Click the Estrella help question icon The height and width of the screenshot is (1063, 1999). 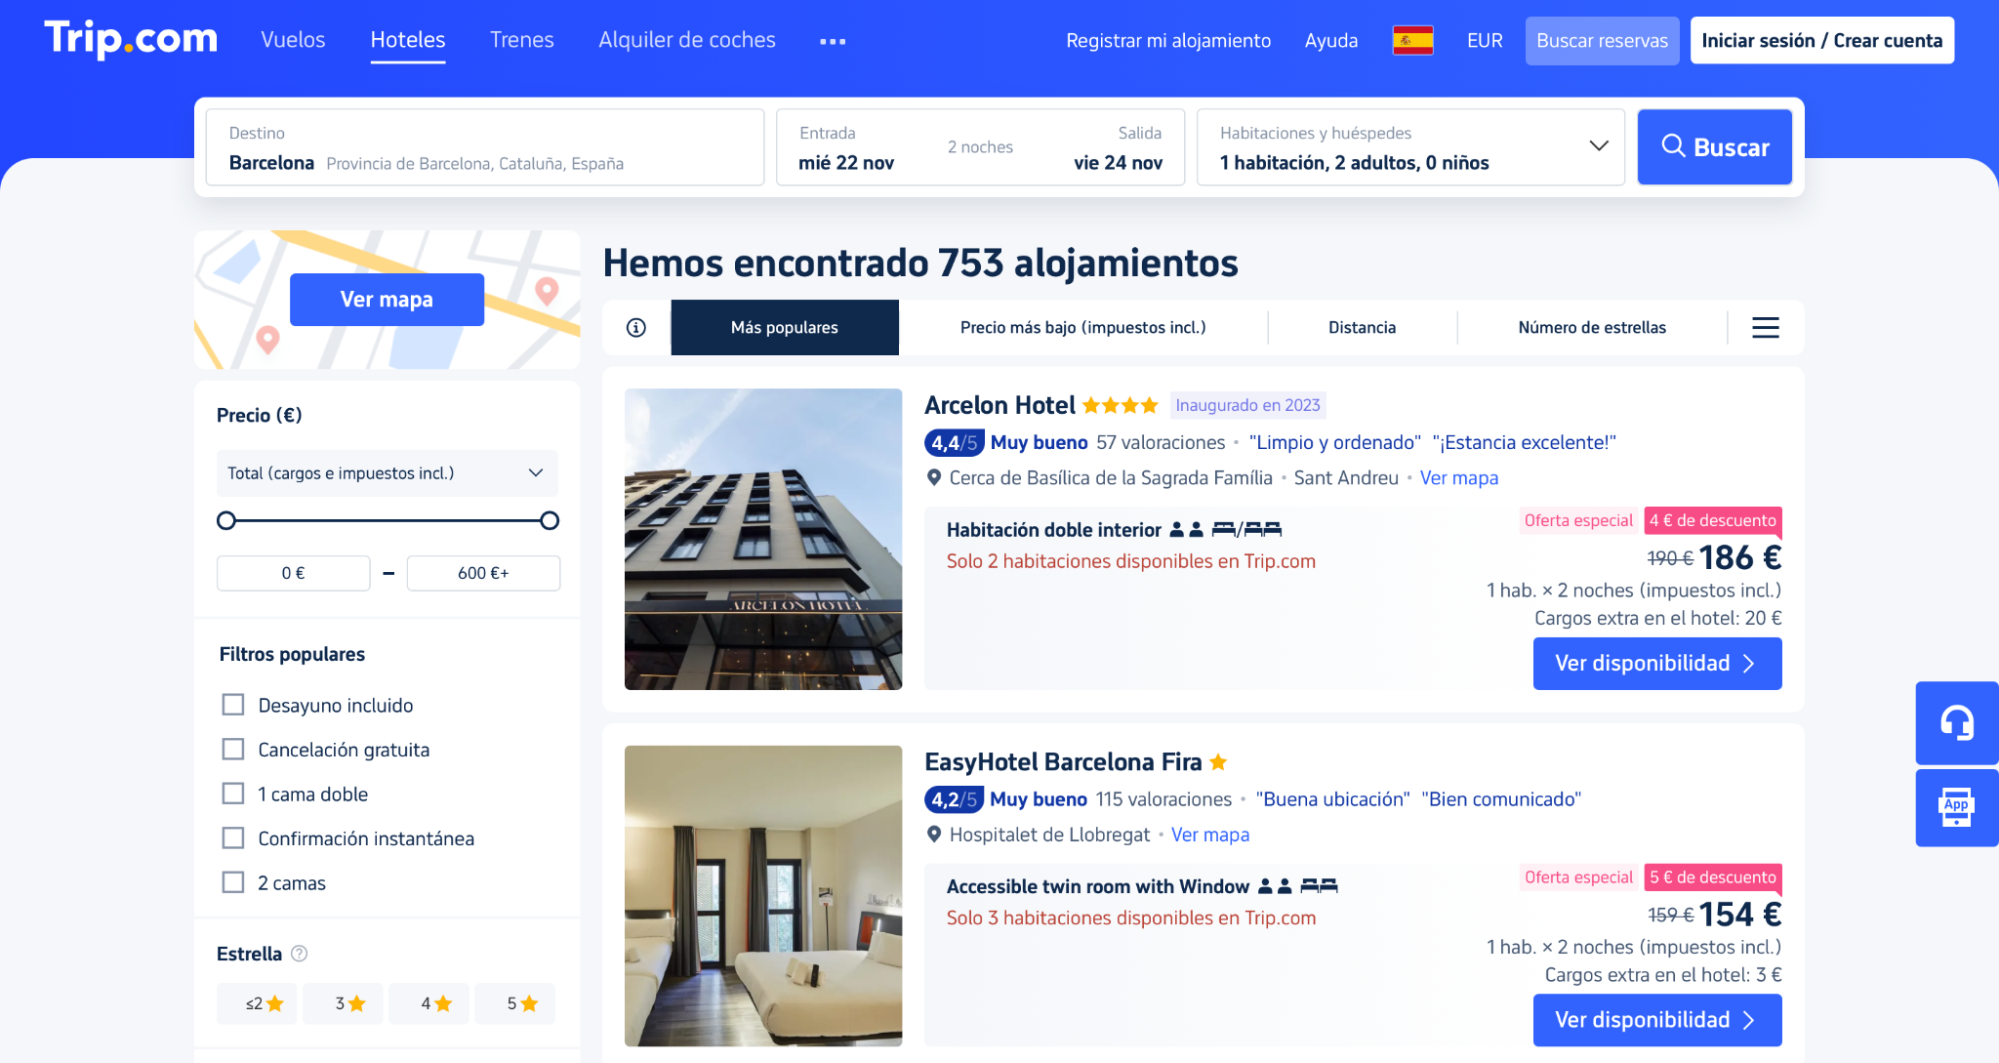[x=299, y=953]
